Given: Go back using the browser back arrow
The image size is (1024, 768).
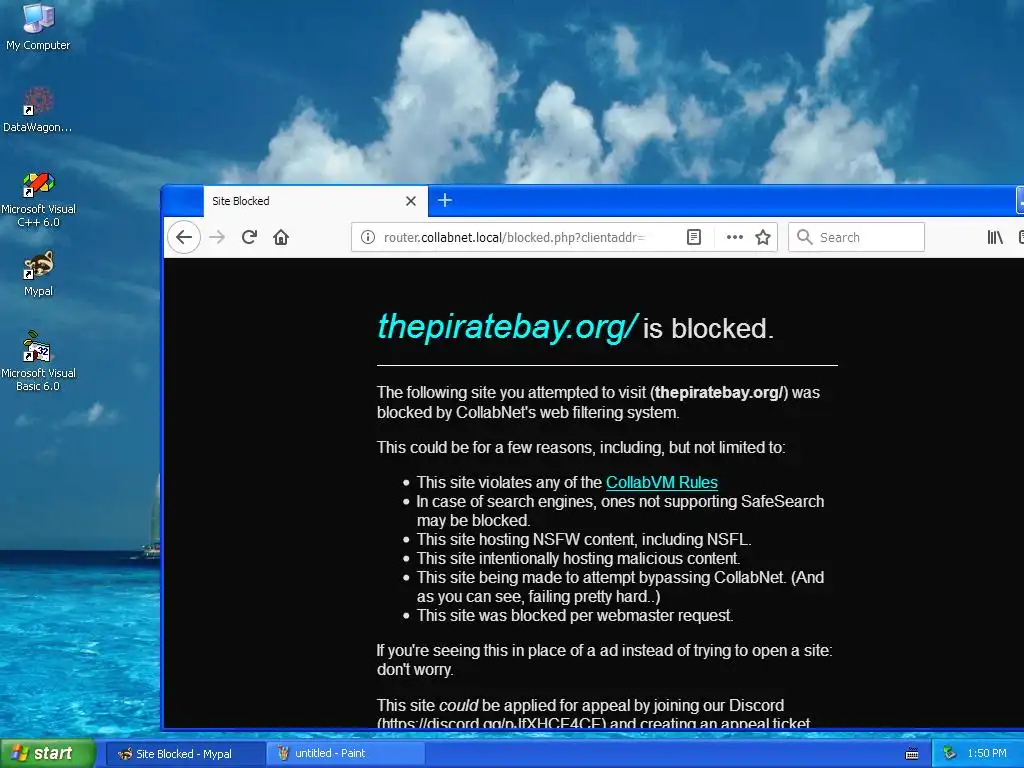Looking at the screenshot, I should coord(184,237).
